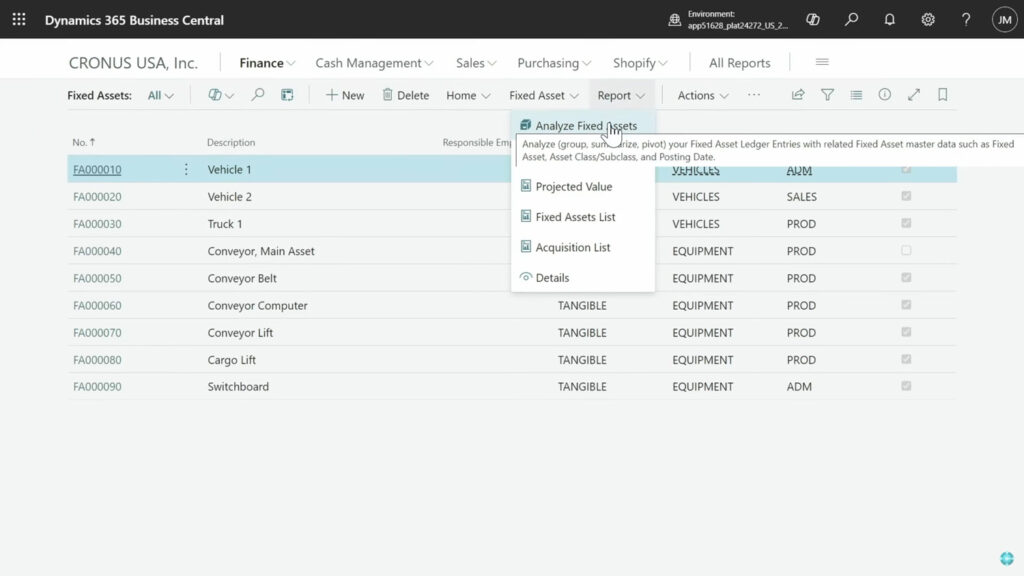The height and width of the screenshot is (576, 1024).
Task: Click TANGIBLE cell in Switchboard row
Action: pyautogui.click(x=582, y=387)
